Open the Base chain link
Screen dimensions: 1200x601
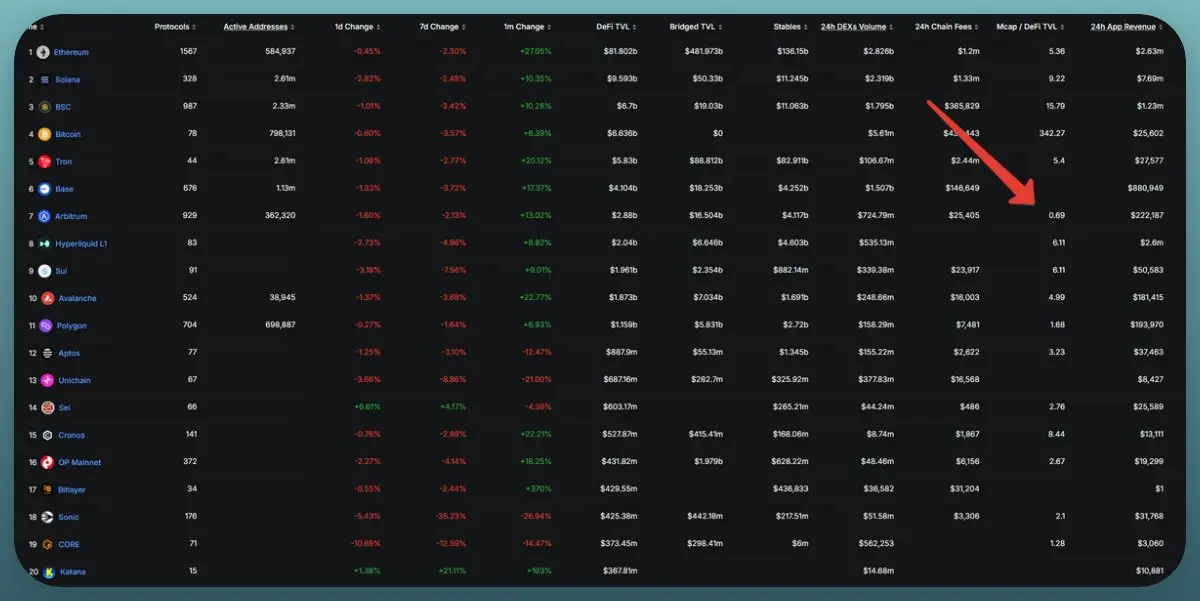pos(64,189)
